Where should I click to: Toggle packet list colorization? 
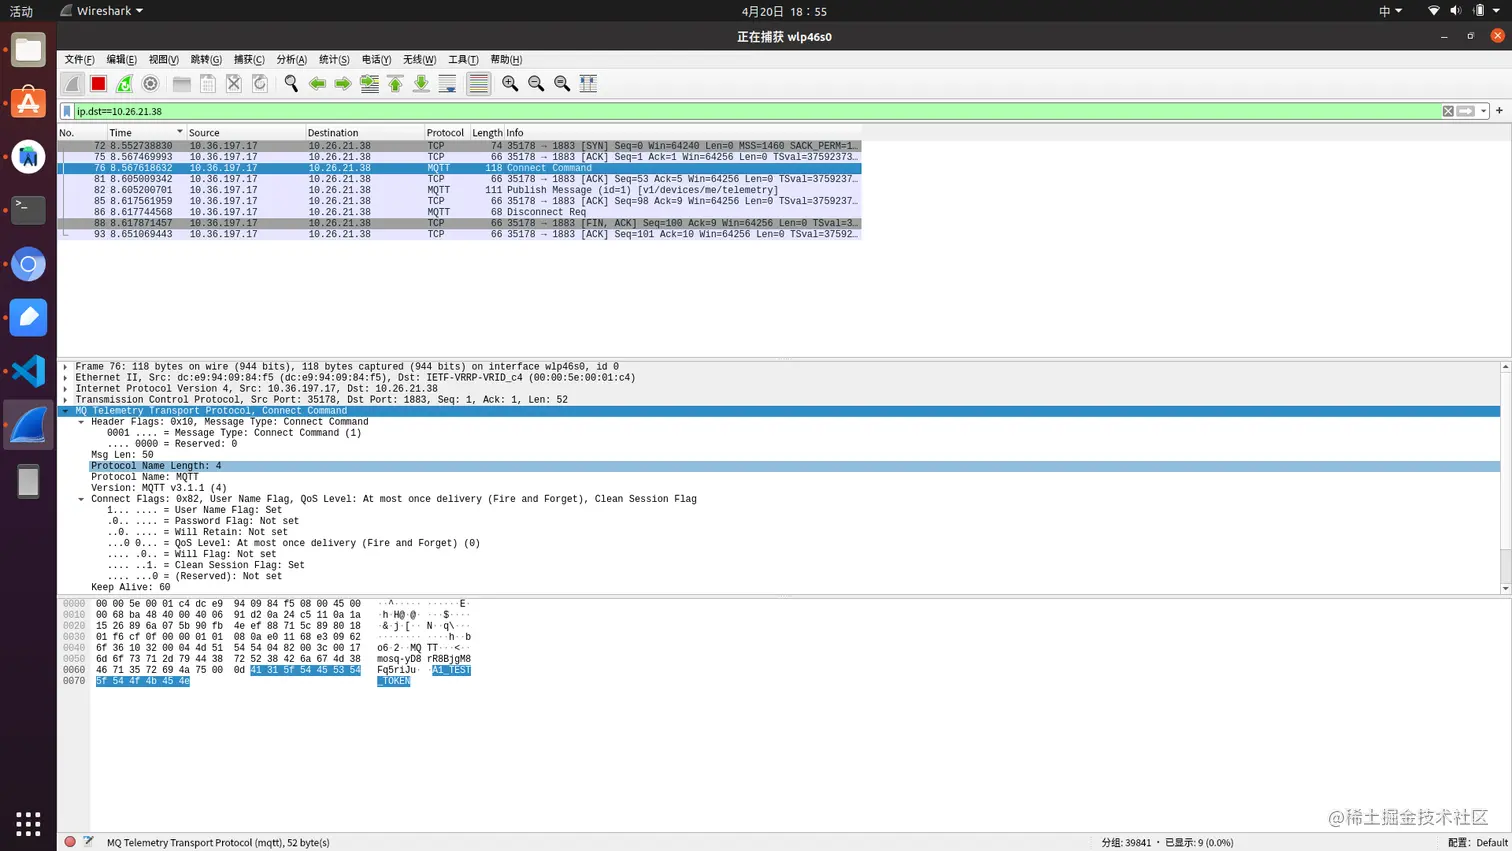pyautogui.click(x=478, y=84)
